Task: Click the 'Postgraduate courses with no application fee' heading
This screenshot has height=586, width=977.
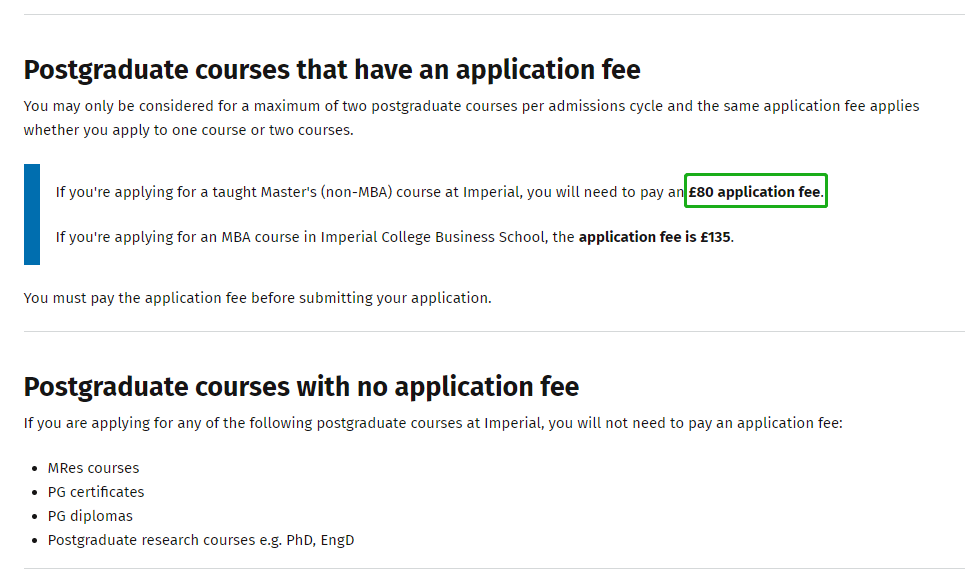Action: [x=301, y=387]
